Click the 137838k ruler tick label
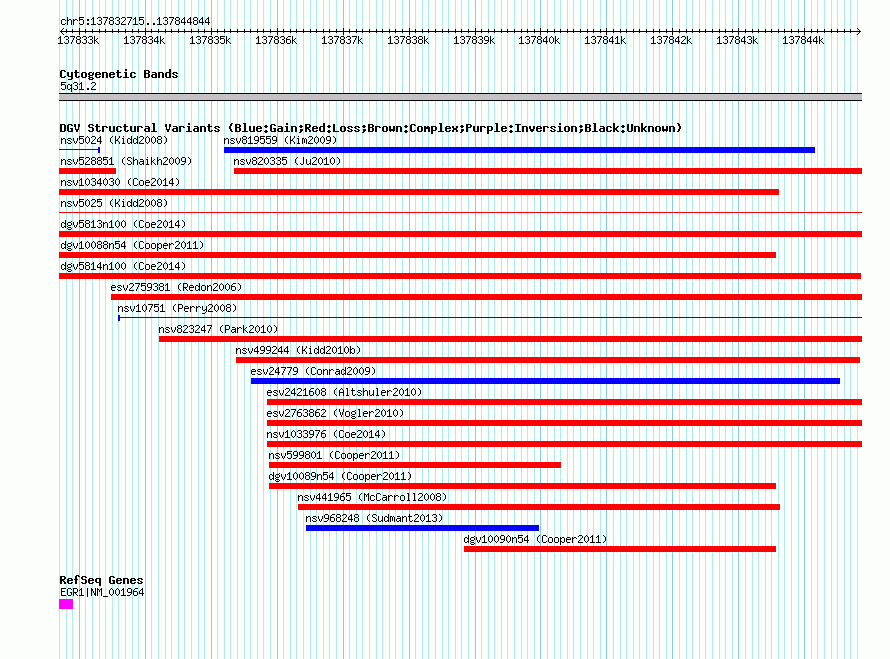The image size is (890, 659). click(408, 40)
